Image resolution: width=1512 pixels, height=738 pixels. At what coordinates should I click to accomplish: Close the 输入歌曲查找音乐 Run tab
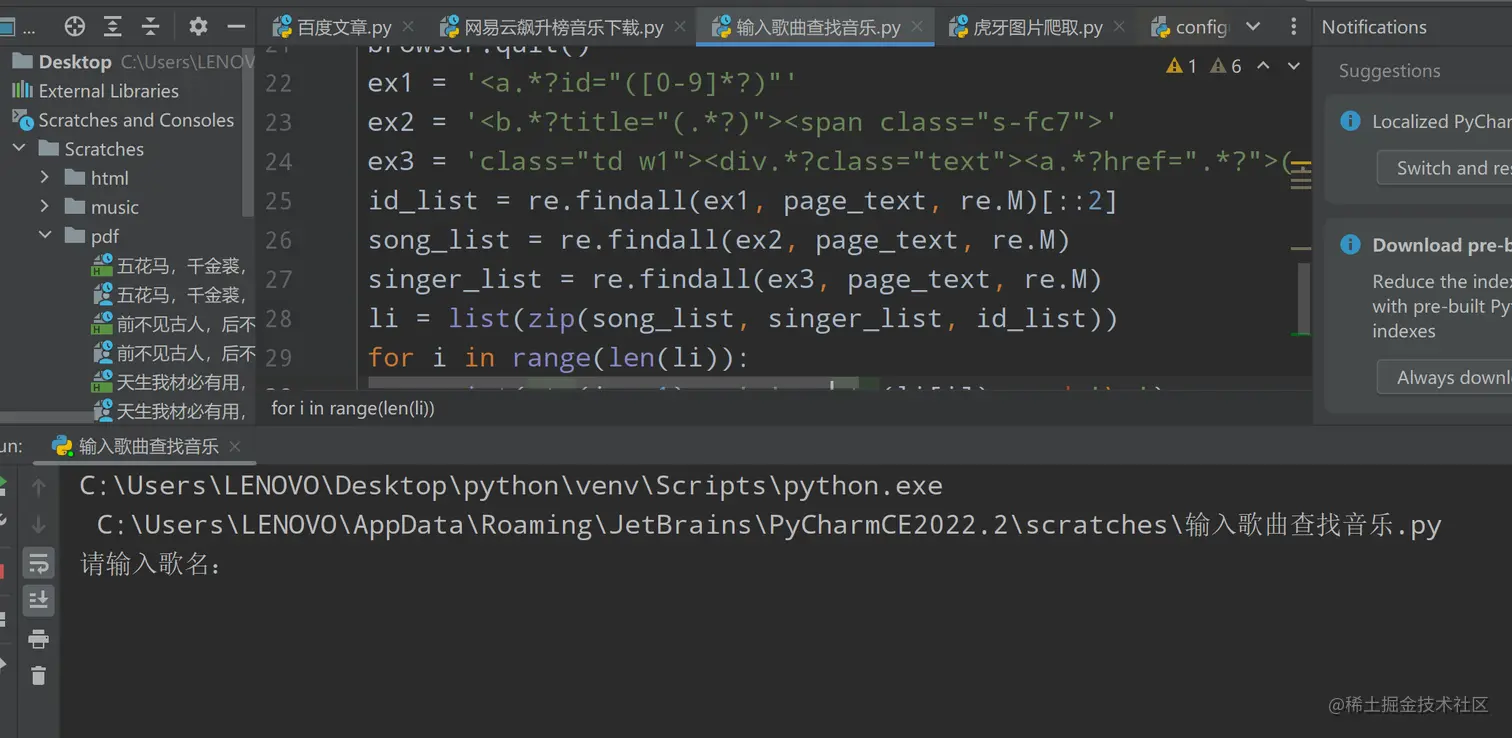point(235,446)
